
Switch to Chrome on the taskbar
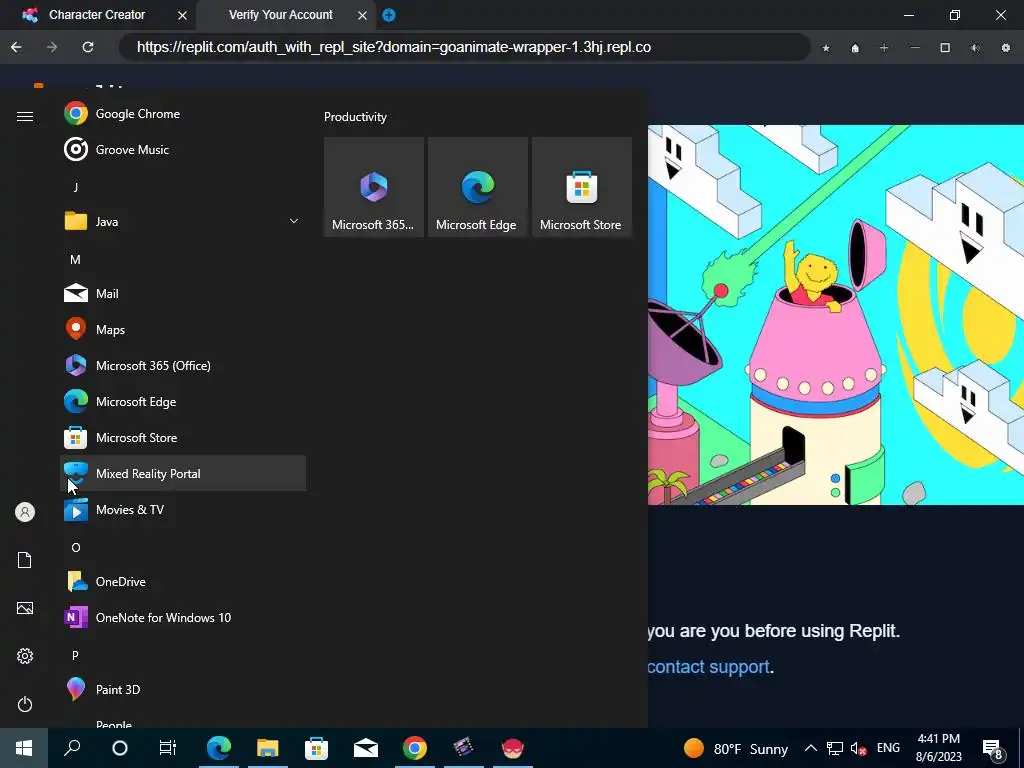(415, 748)
